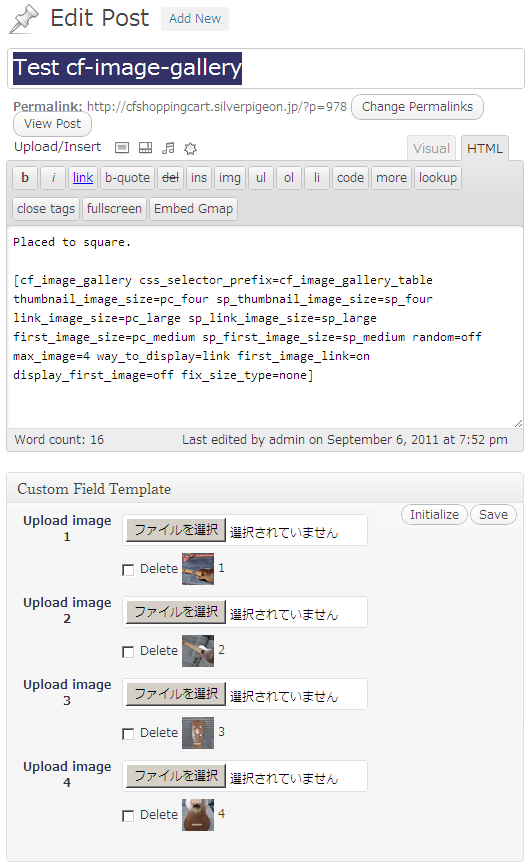Image resolution: width=530 pixels, height=868 pixels.
Task: Choose a file for Upload image 3
Action: tap(176, 694)
